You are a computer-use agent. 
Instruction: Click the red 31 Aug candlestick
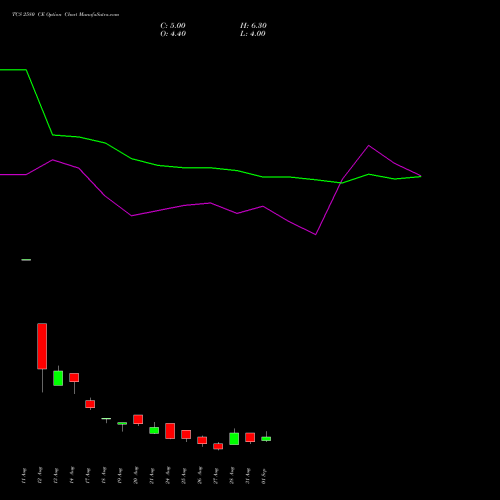click(250, 437)
